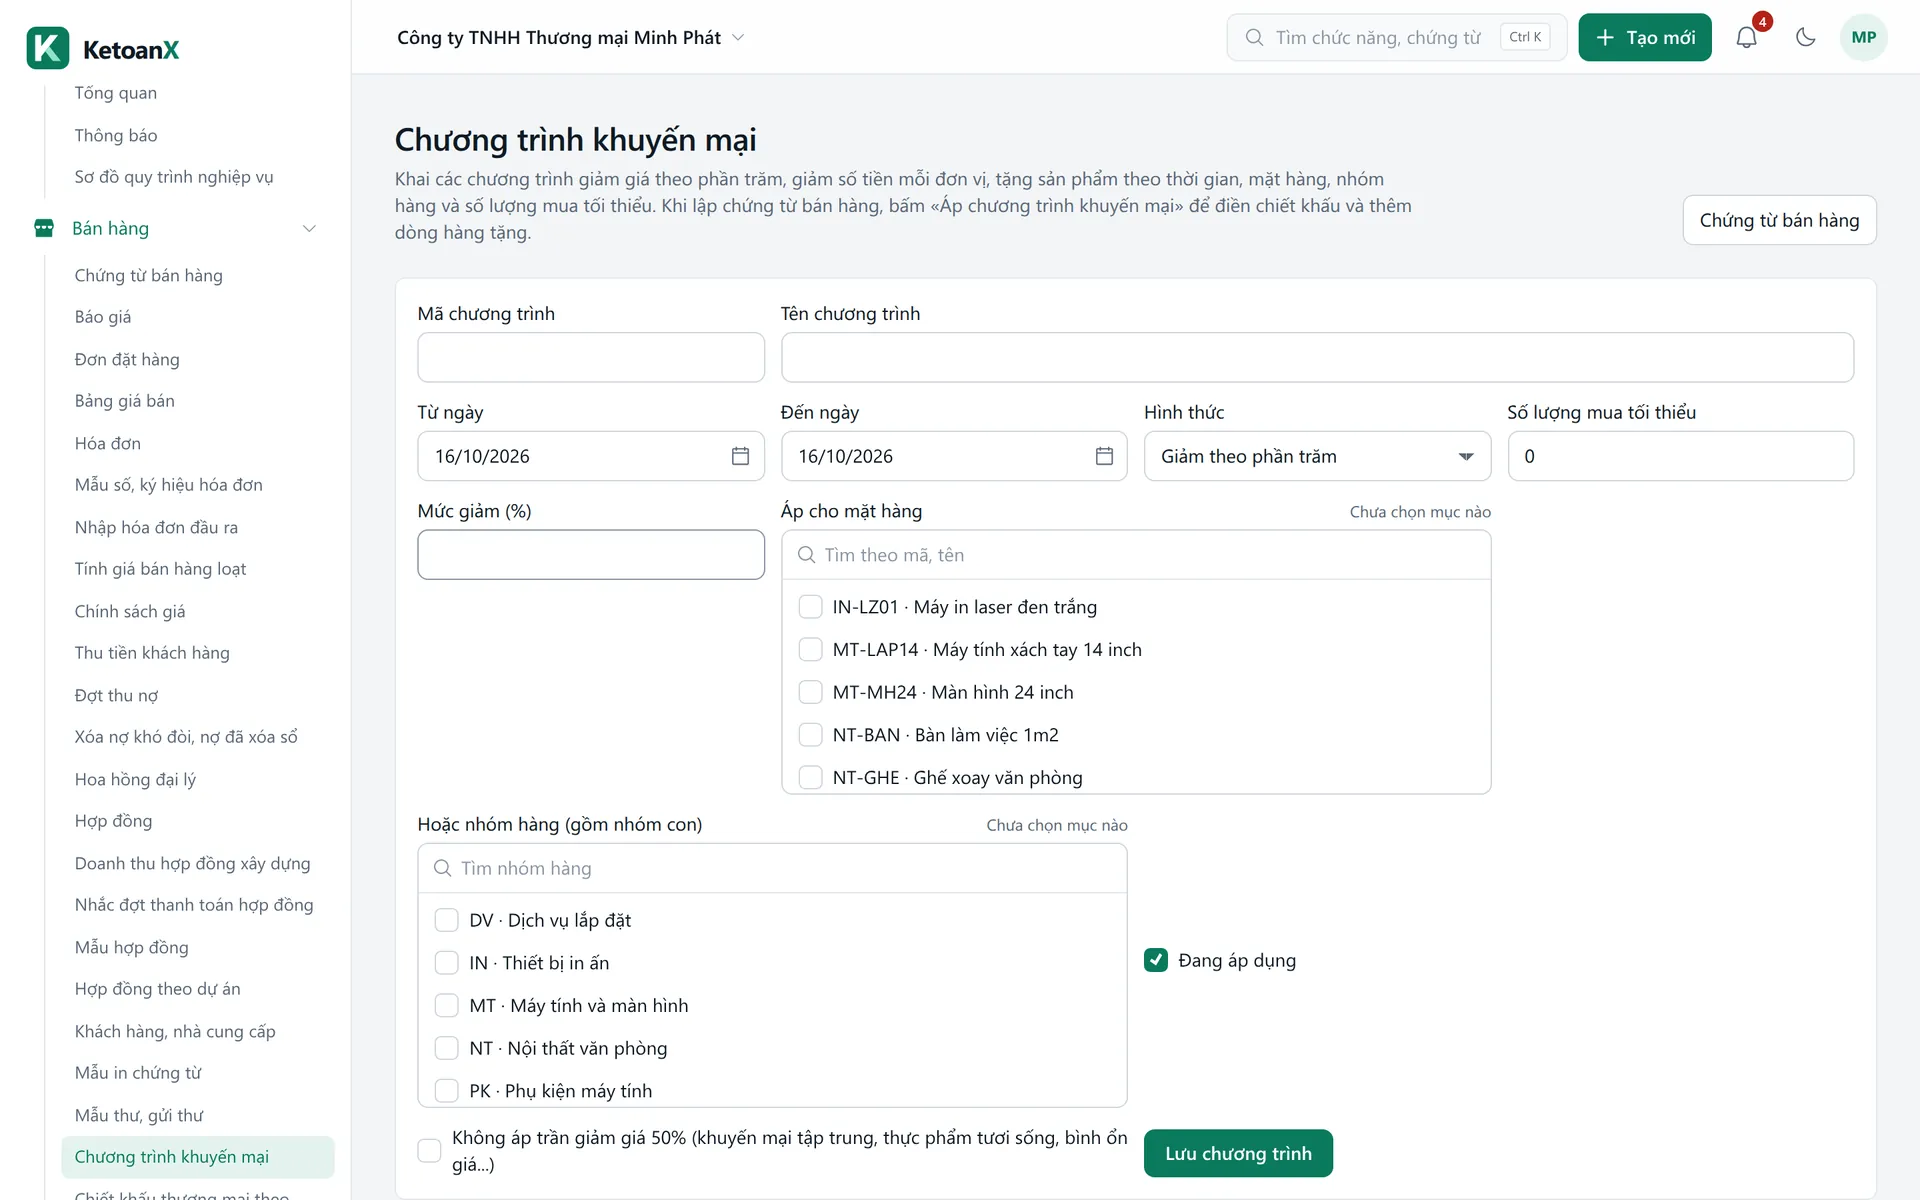Click Tìm nhóm hàng search field
The width and height of the screenshot is (1920, 1200).
(772, 868)
